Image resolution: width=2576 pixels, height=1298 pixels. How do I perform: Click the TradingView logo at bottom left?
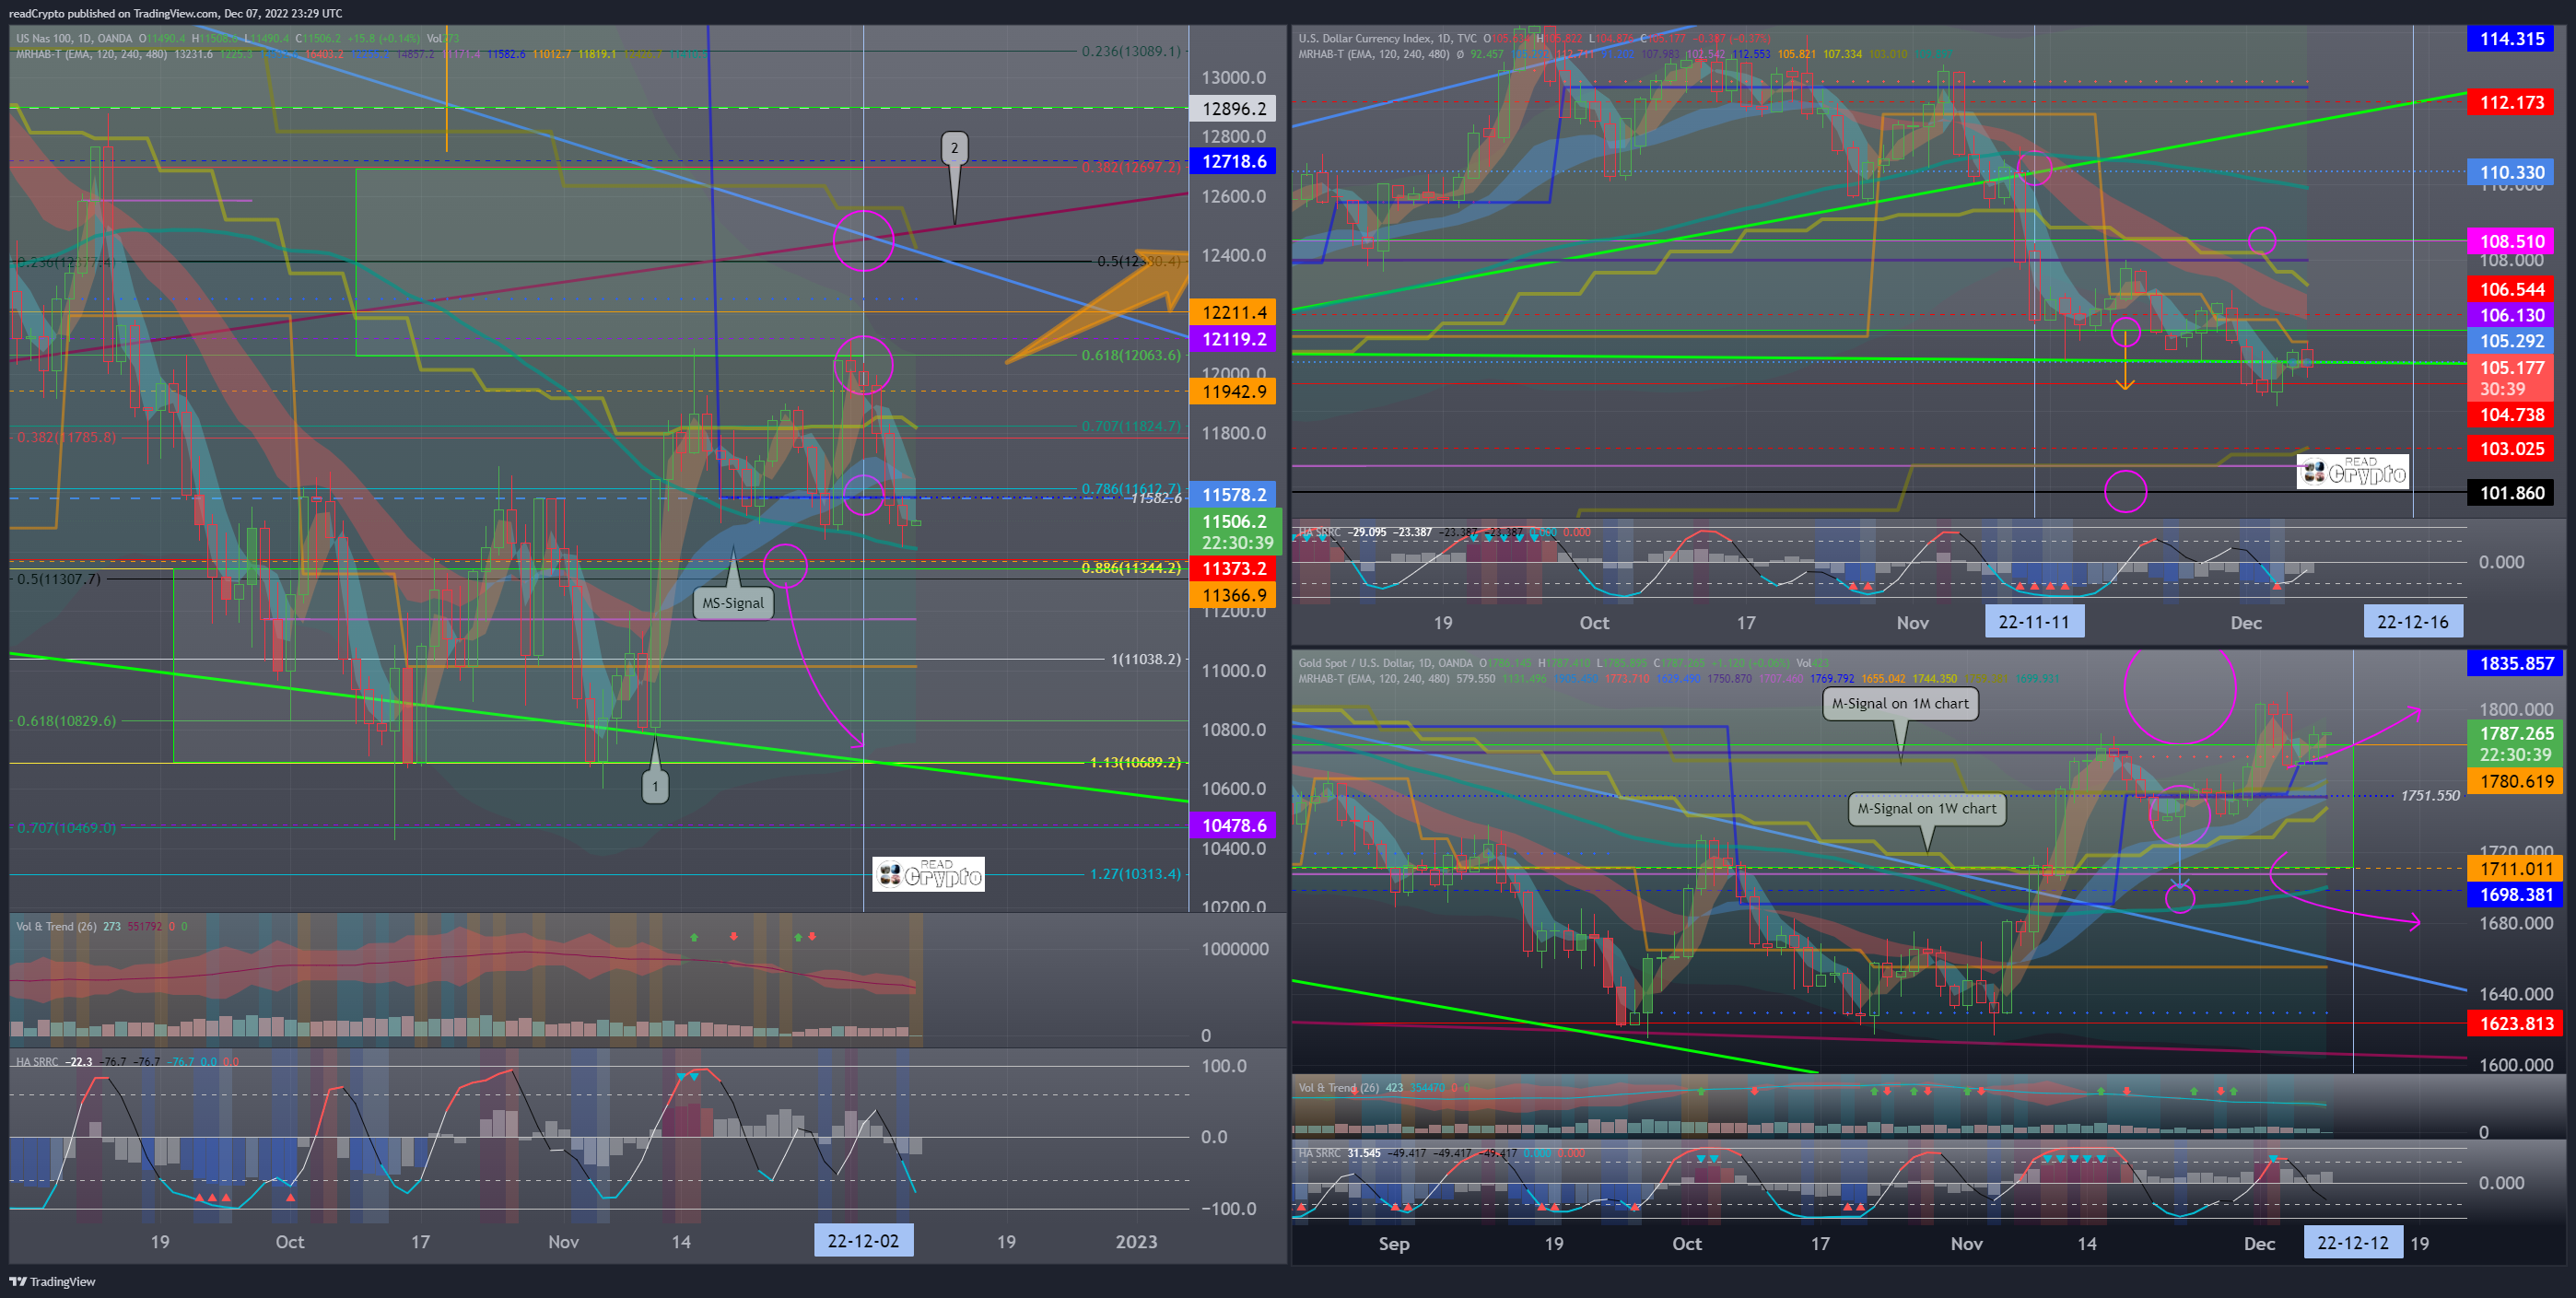[x=53, y=1281]
